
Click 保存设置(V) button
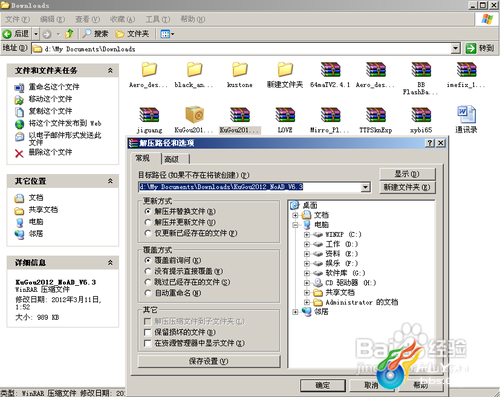tap(209, 361)
